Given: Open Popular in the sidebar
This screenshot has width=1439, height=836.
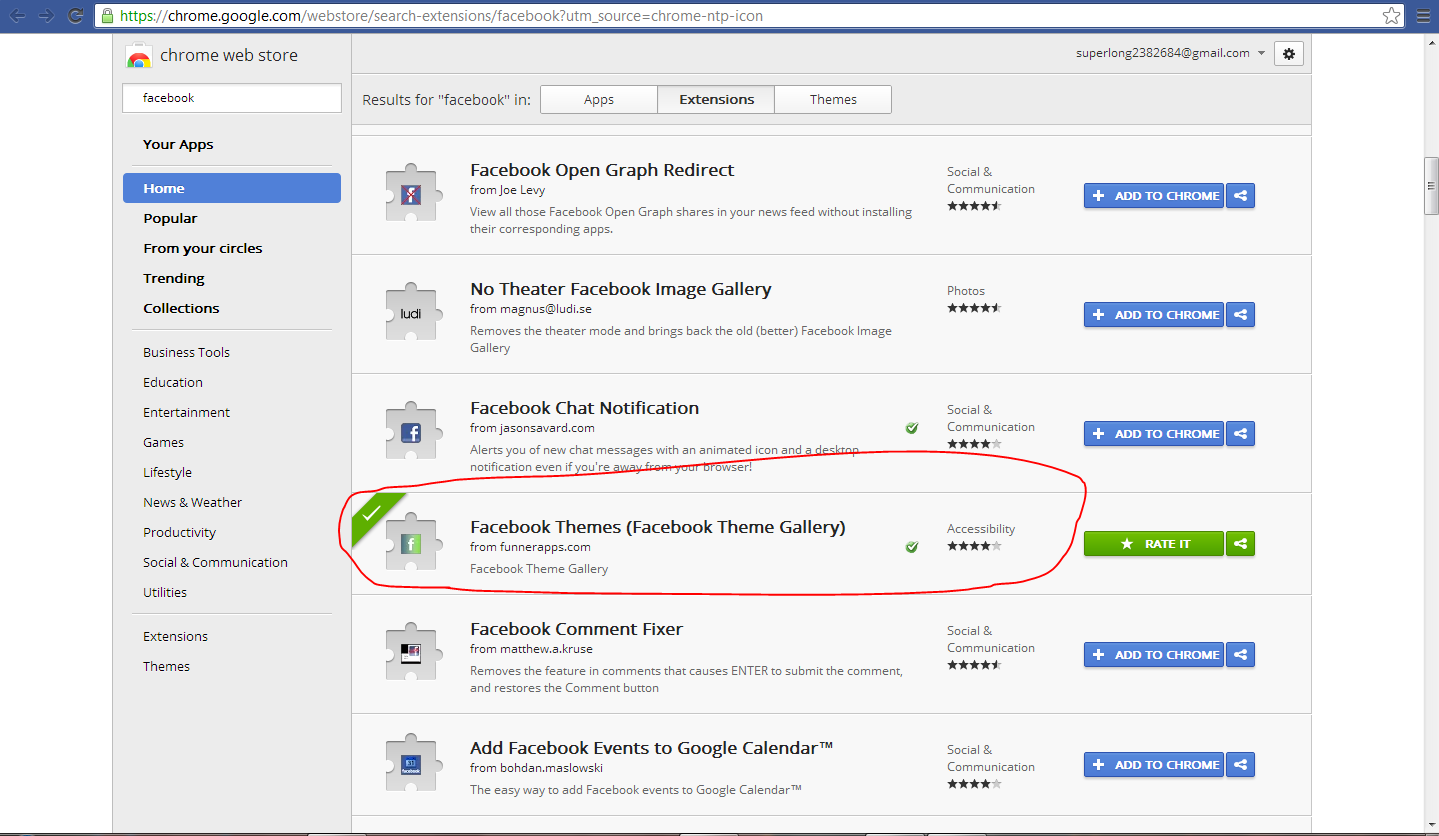Looking at the screenshot, I should 170,218.
